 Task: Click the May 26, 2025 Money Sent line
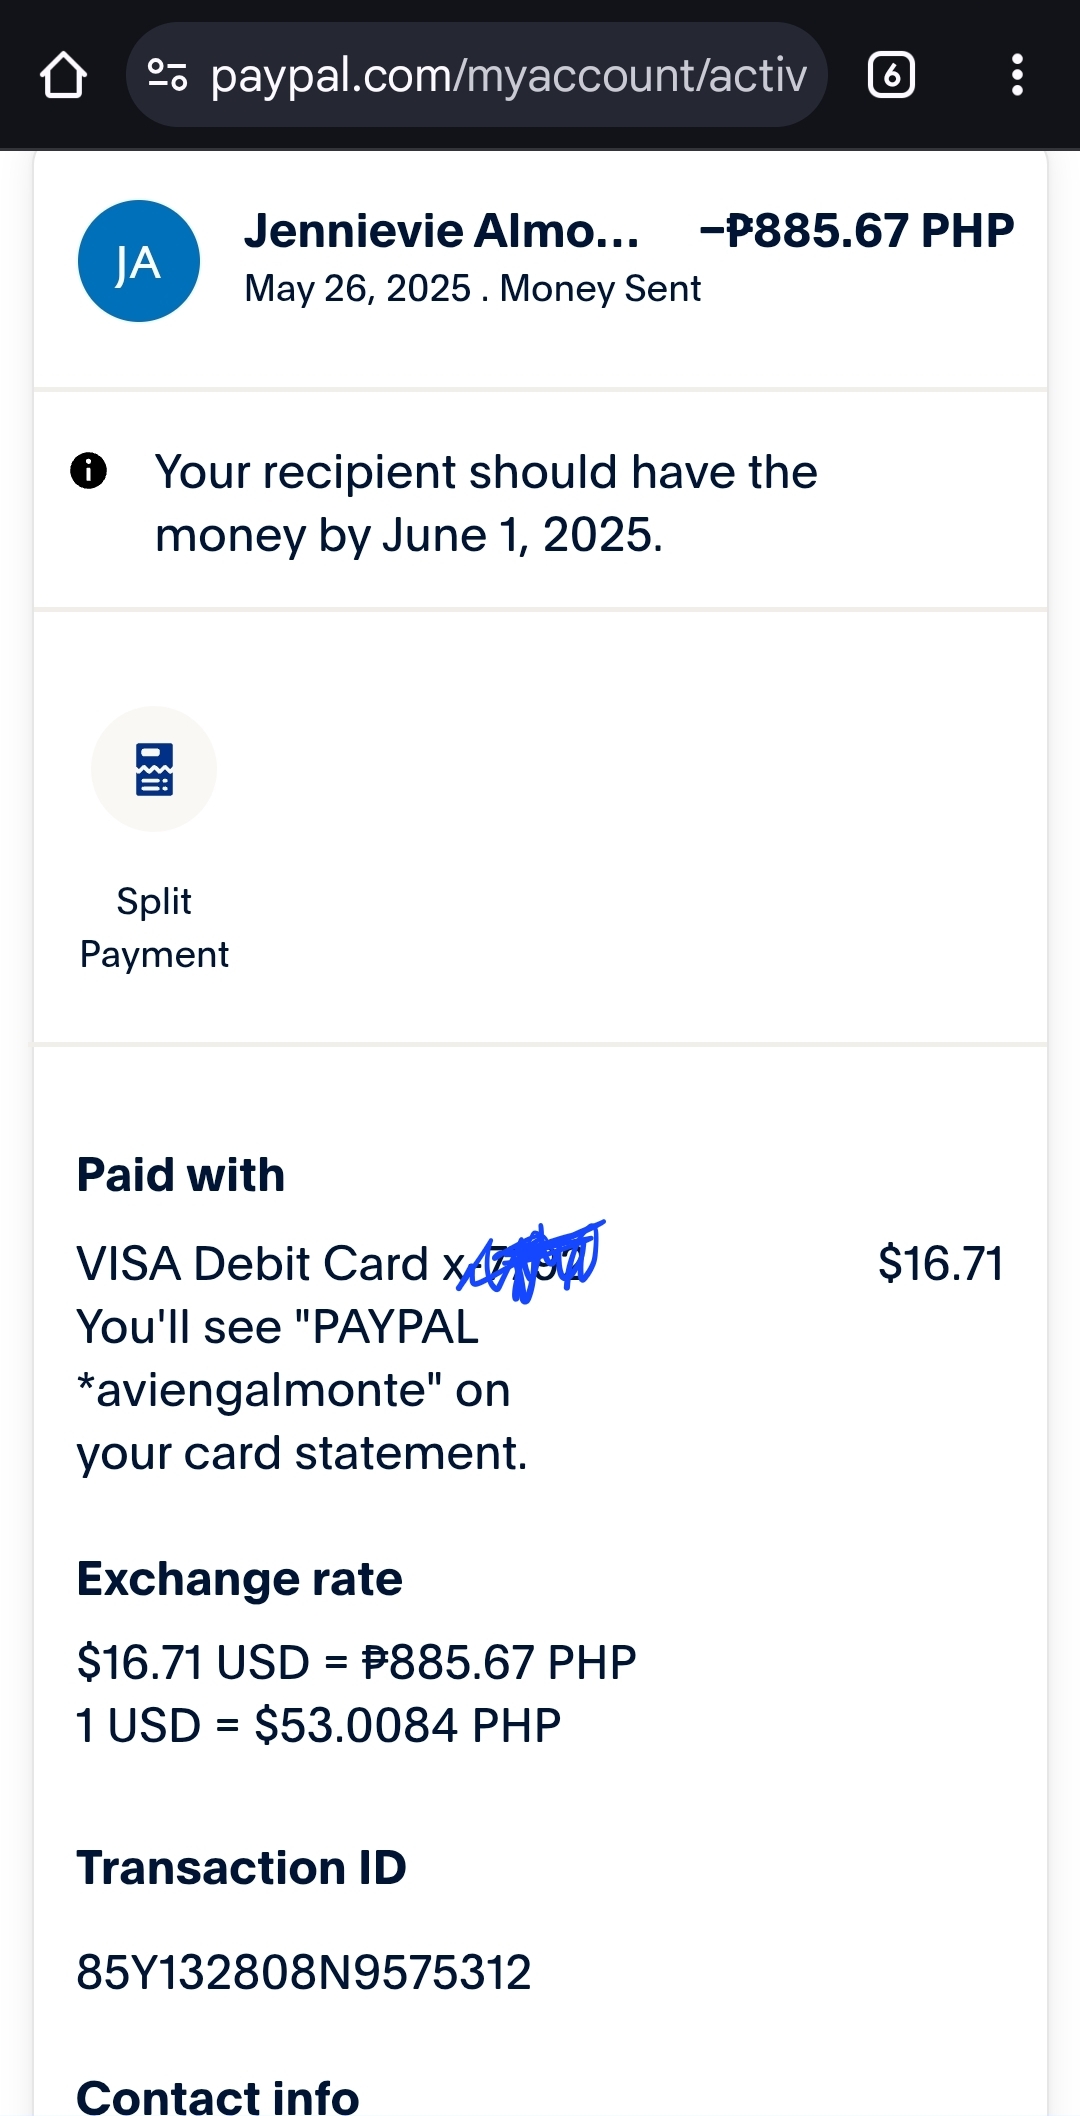click(472, 289)
